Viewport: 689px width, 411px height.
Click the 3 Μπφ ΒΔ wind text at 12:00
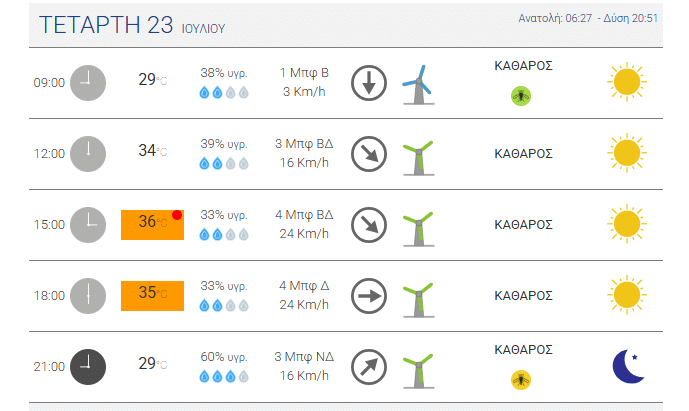(x=304, y=144)
